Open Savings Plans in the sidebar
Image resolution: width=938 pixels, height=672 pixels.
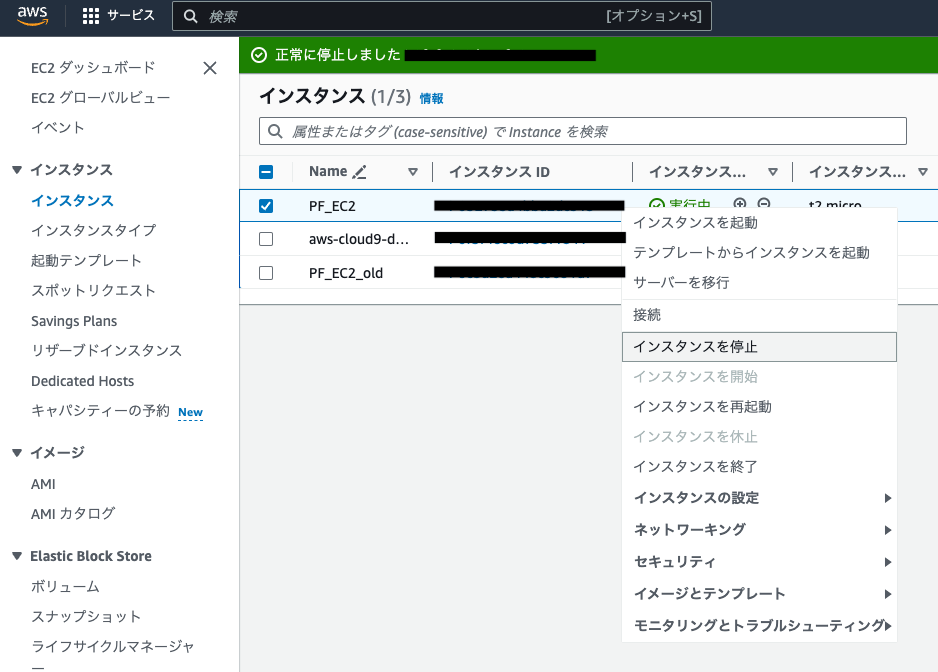coord(74,321)
